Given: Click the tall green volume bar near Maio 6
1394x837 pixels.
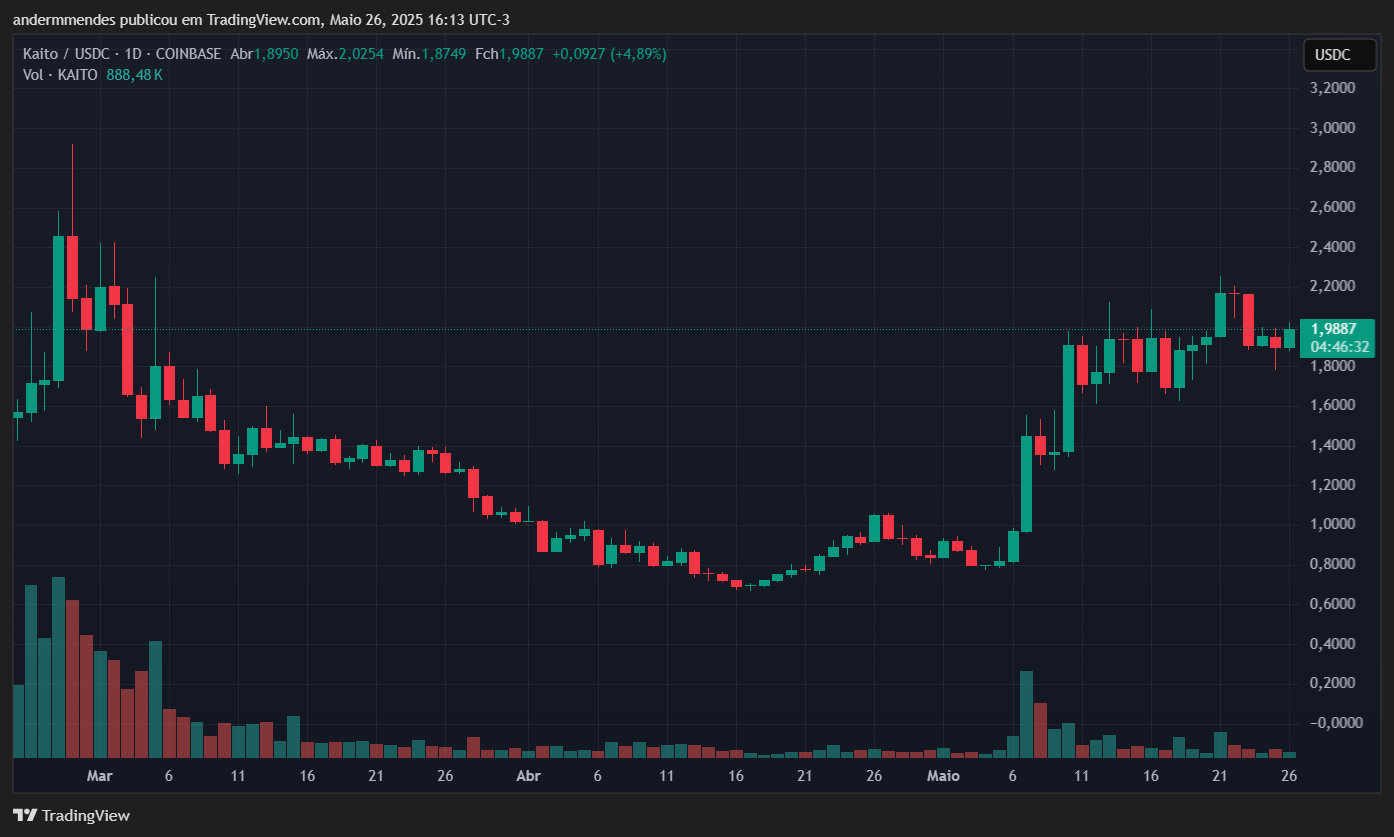Looking at the screenshot, I should 1026,714.
